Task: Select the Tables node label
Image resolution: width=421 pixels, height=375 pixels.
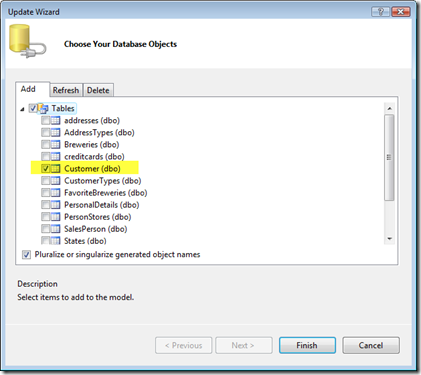Action: (x=63, y=108)
